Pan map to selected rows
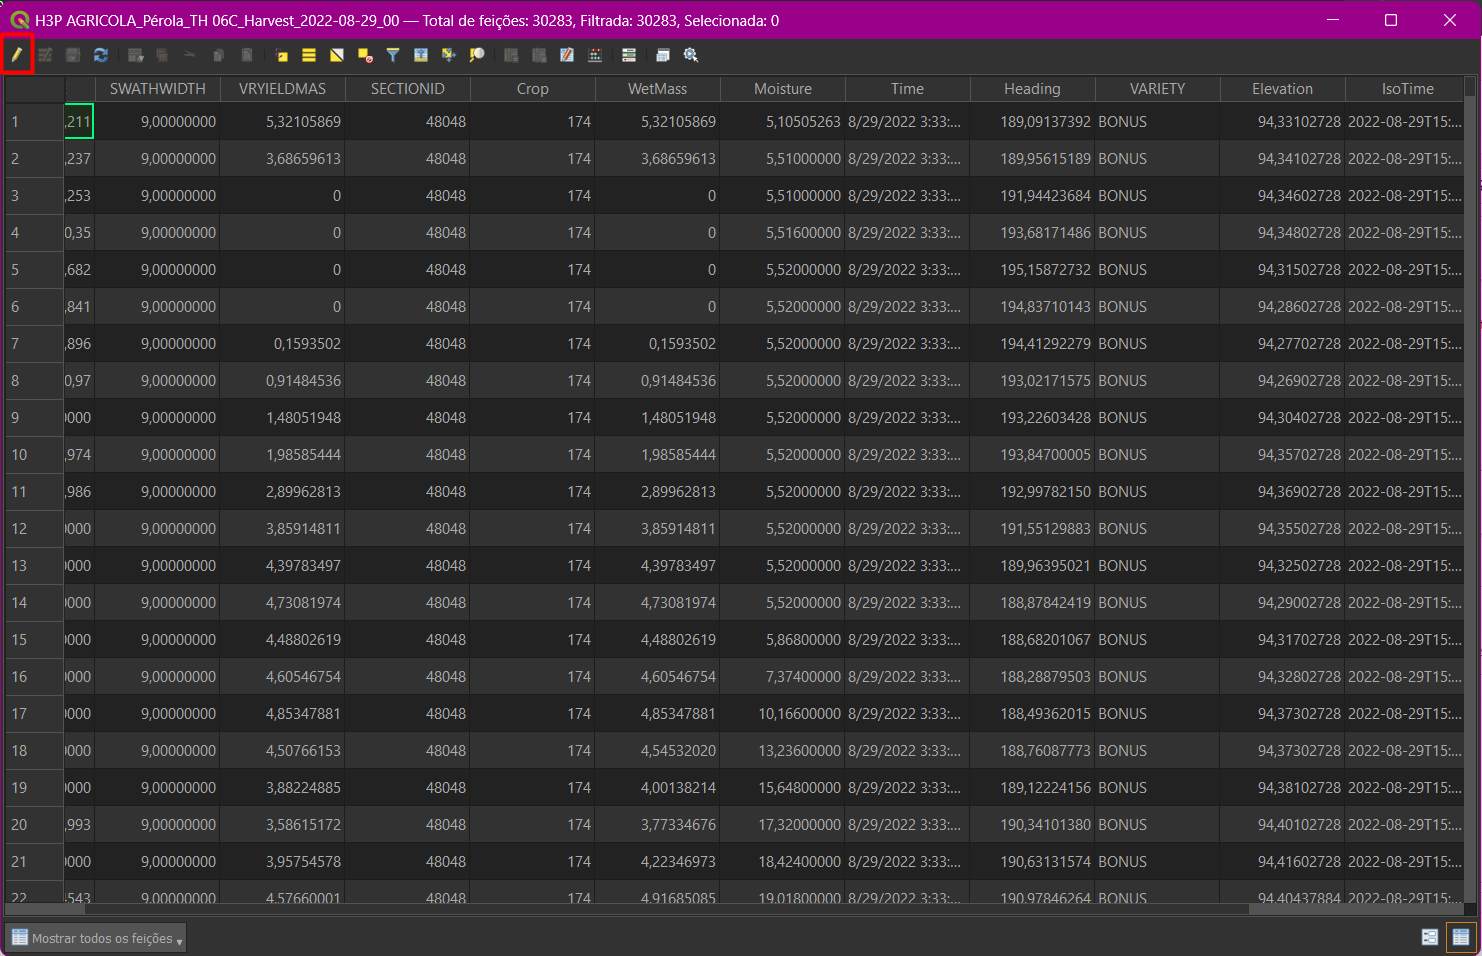 [x=449, y=55]
